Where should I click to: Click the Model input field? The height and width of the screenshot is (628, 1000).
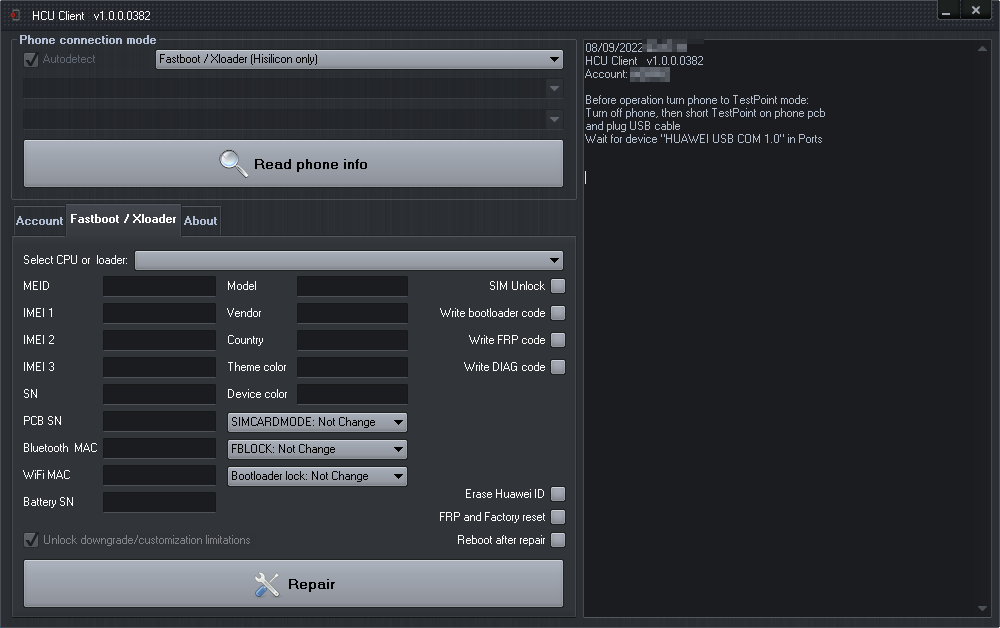[352, 286]
